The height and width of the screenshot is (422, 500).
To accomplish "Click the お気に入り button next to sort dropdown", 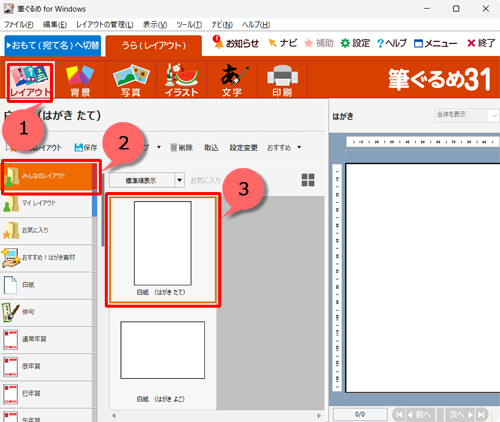I will click(206, 180).
